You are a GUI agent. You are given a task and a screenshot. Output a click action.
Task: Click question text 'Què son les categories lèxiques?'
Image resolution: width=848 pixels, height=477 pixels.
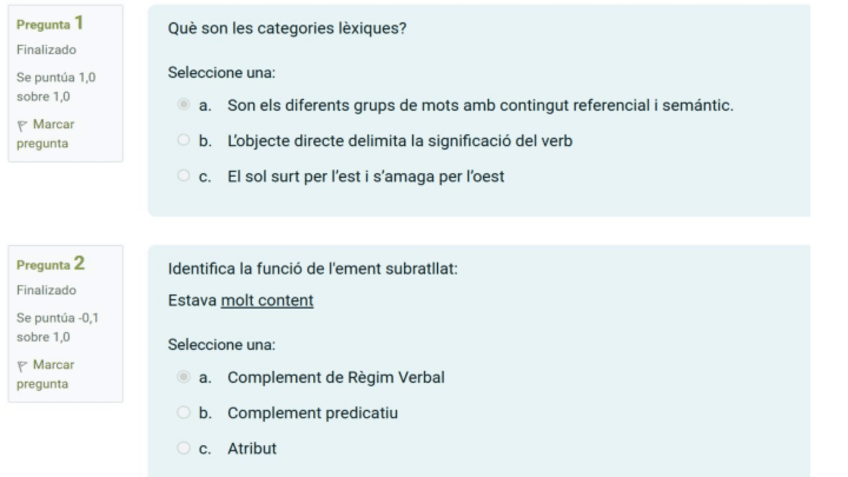[287, 28]
